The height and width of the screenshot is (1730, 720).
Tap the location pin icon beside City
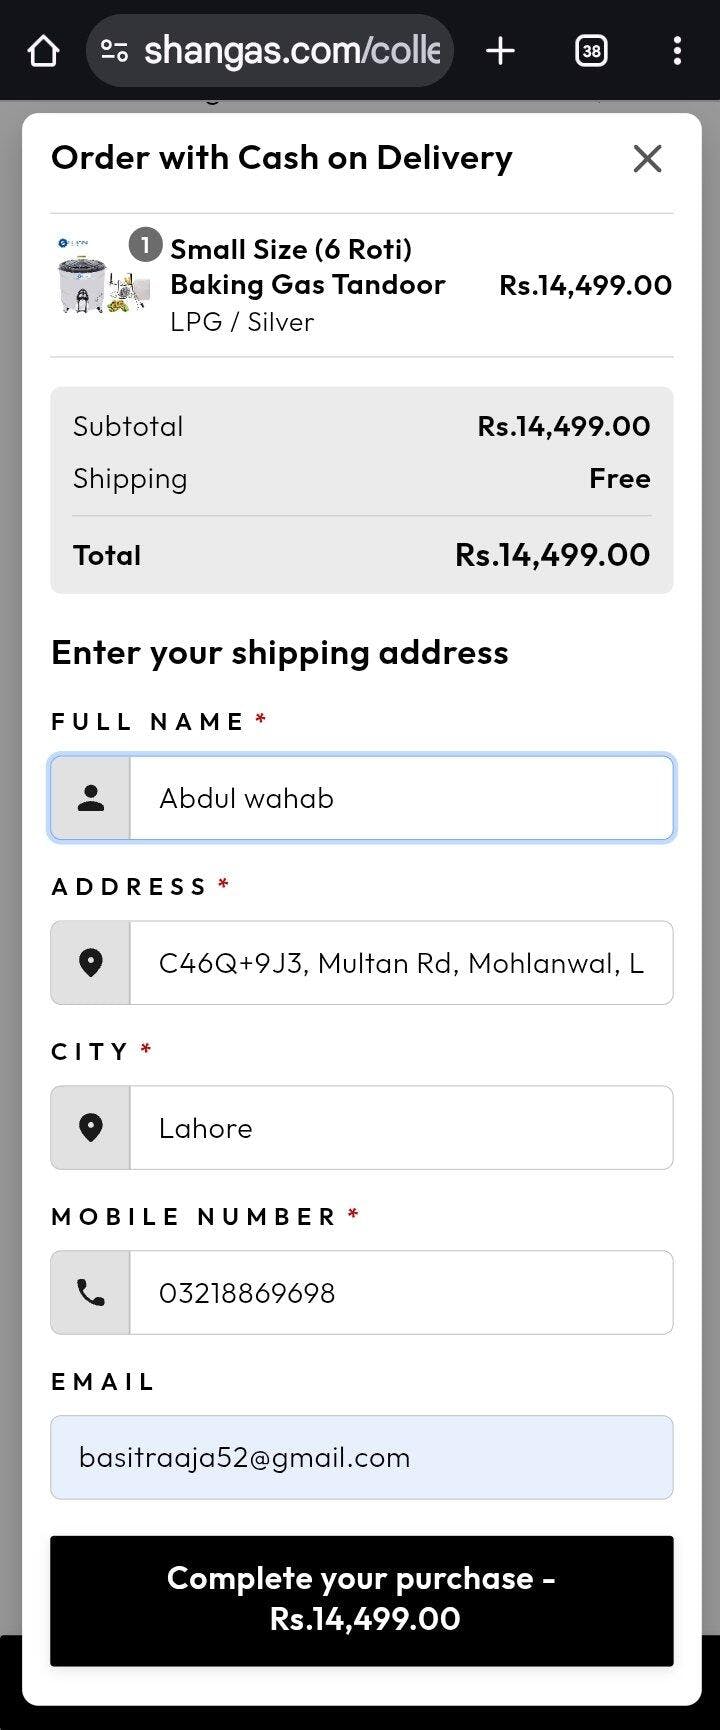(91, 1128)
